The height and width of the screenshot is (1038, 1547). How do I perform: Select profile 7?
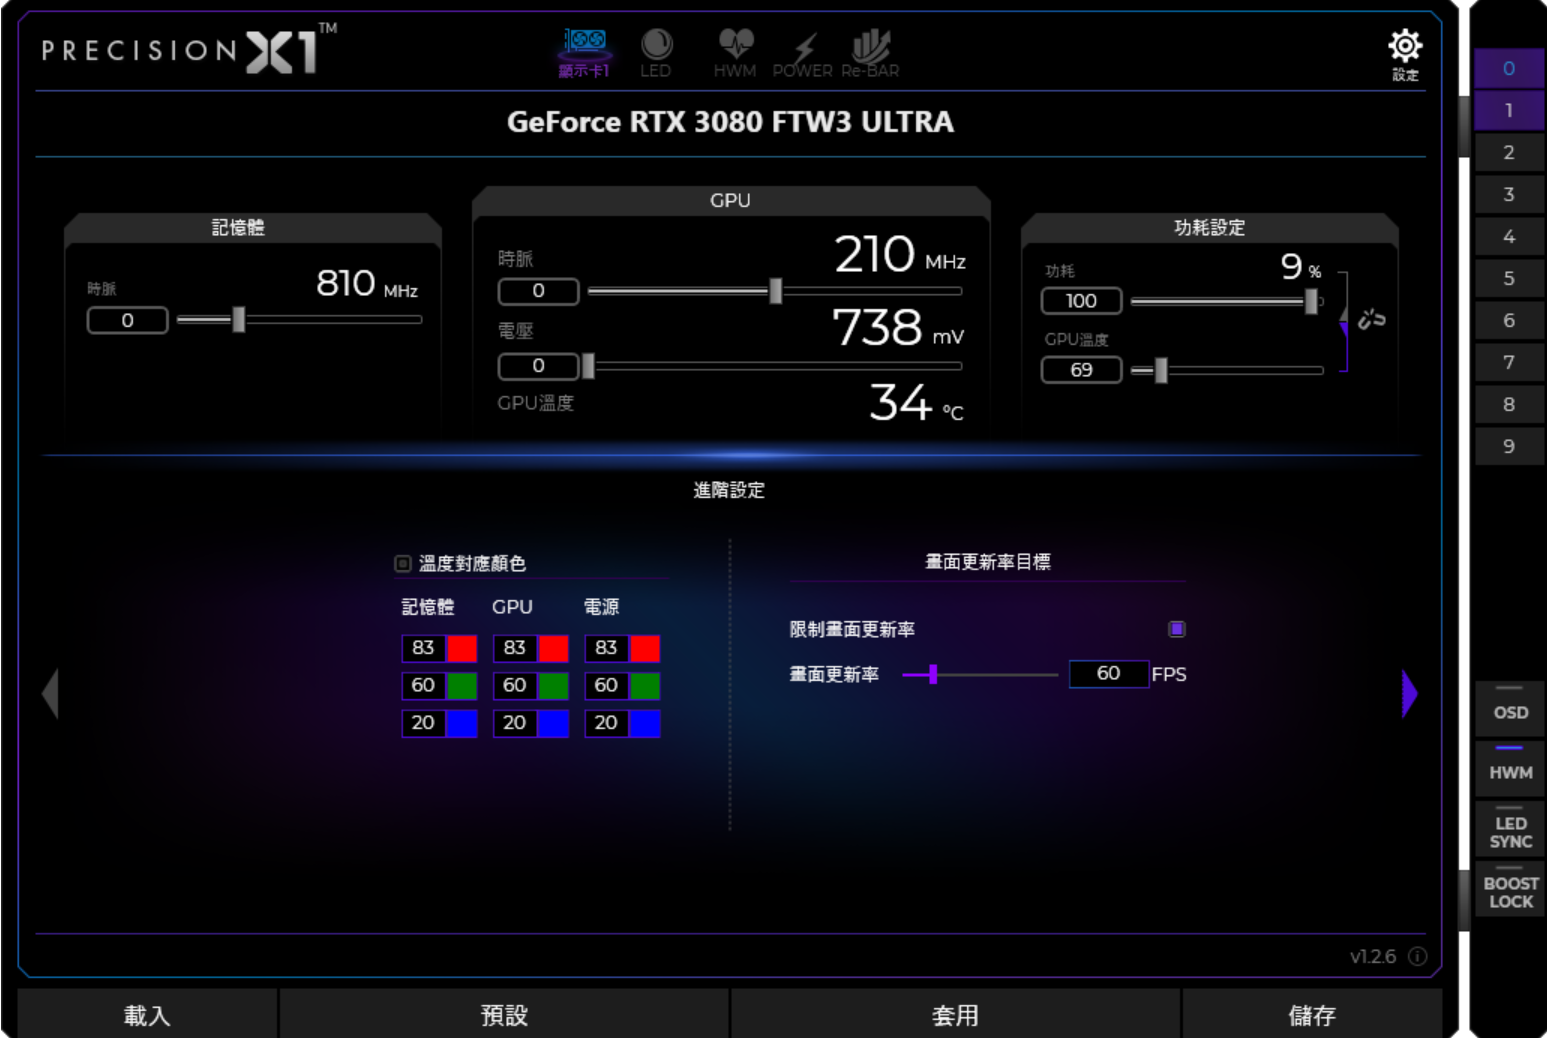1509,362
